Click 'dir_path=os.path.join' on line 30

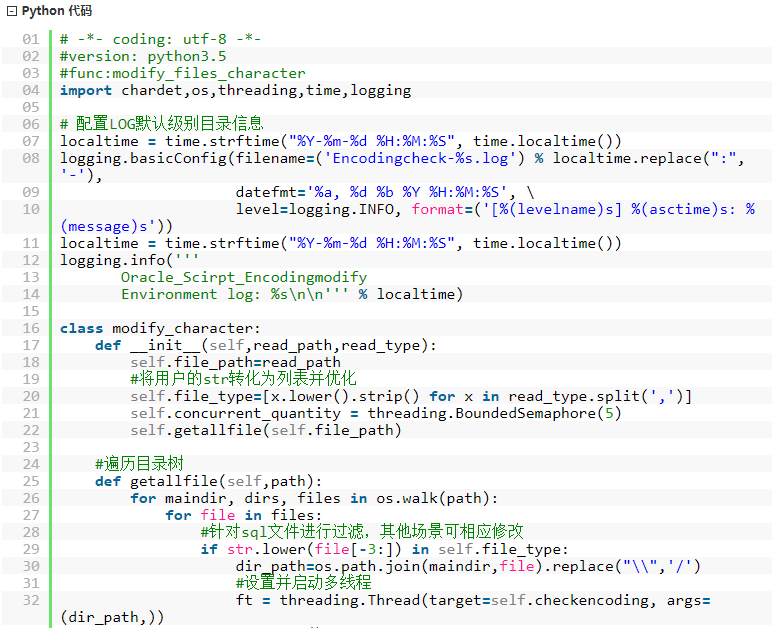(x=327, y=566)
